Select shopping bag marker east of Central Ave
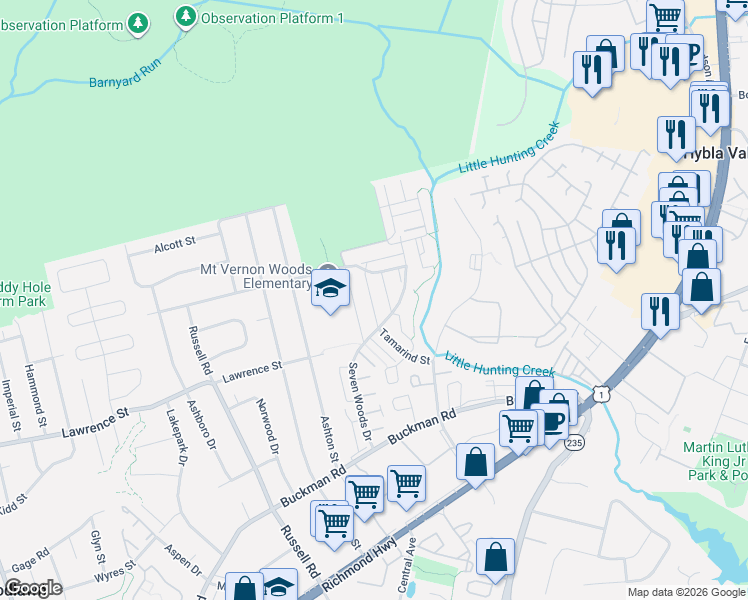 [x=495, y=560]
